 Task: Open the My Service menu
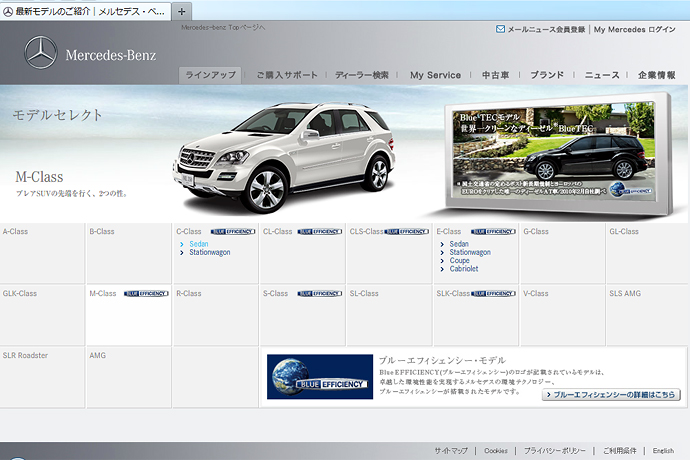435,75
